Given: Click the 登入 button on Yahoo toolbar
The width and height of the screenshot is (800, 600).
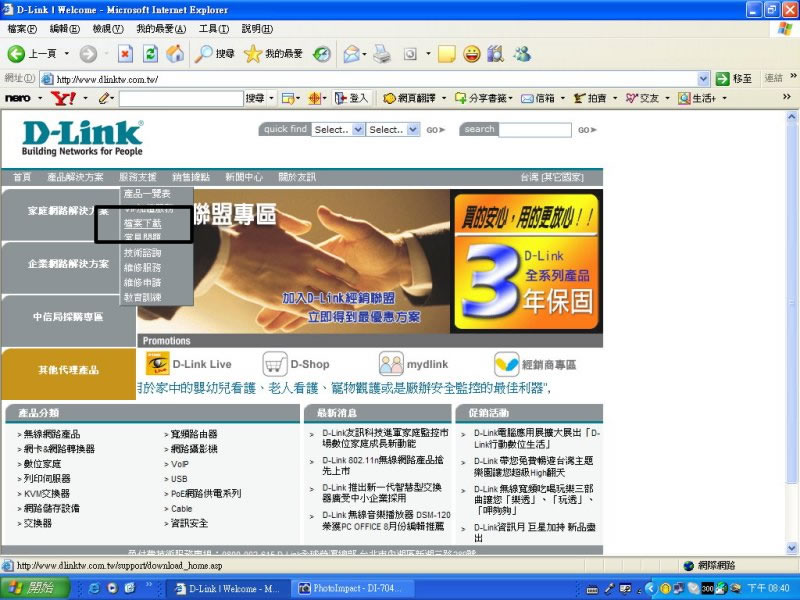Looking at the screenshot, I should (351, 98).
